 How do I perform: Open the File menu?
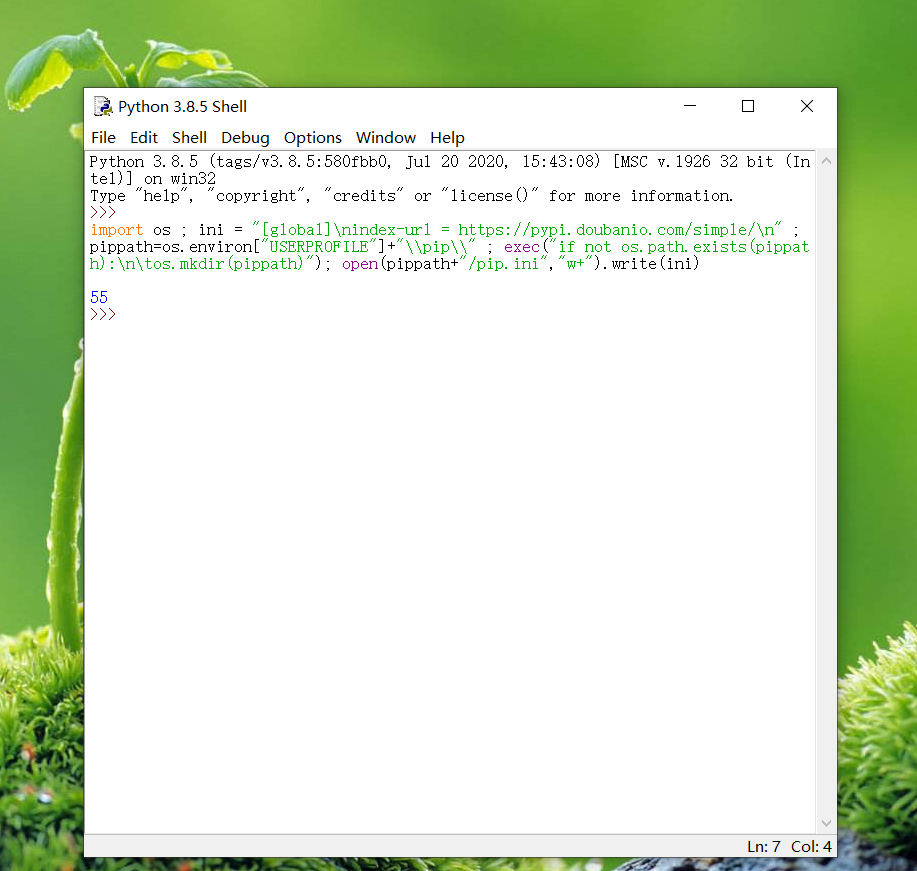click(x=104, y=137)
